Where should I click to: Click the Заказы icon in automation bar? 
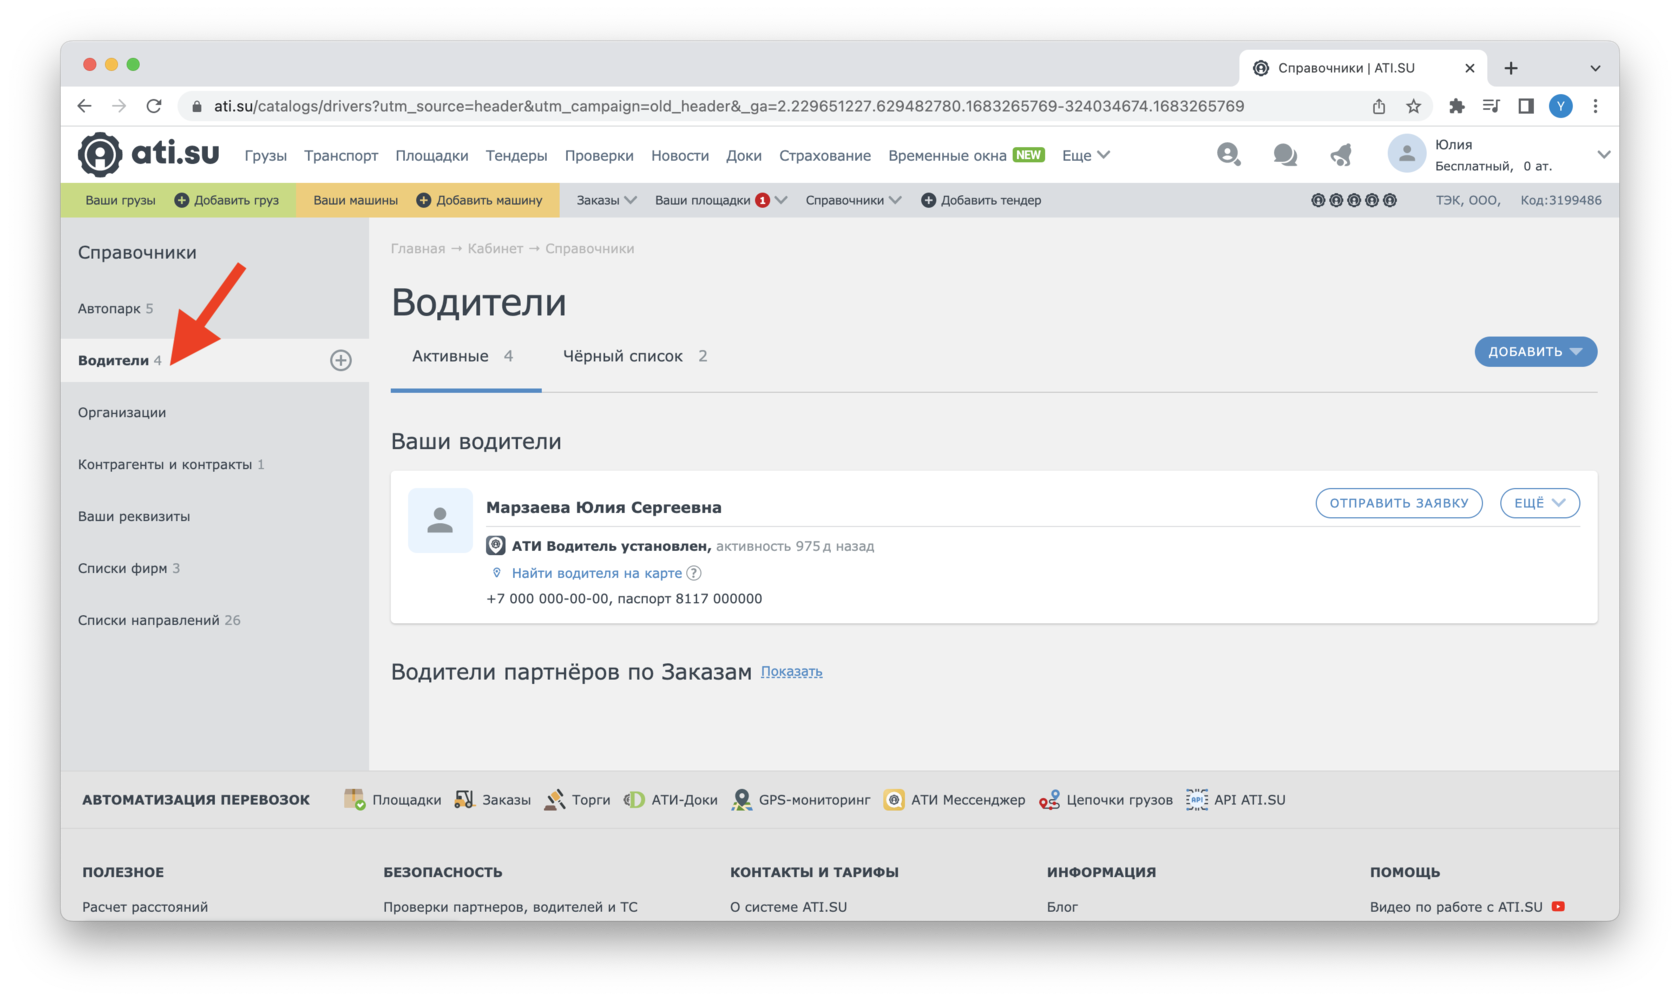(464, 800)
